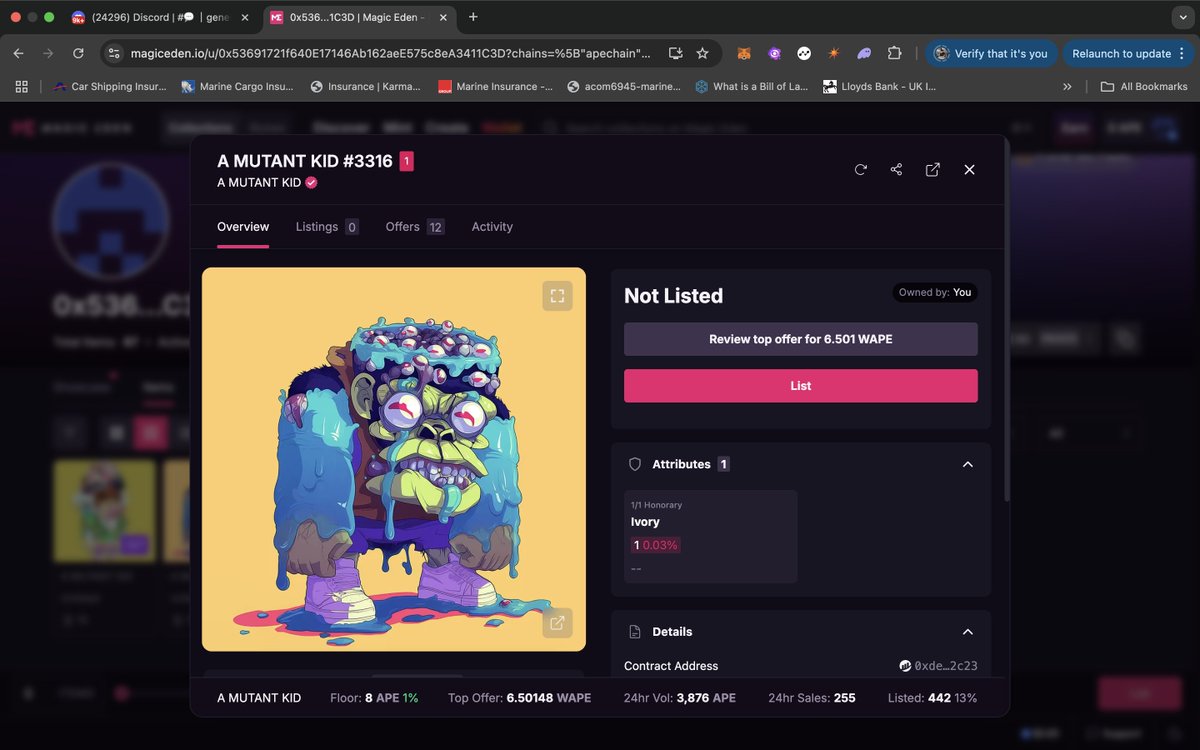
Task: Click the document icon beside Details
Action: coord(634,632)
